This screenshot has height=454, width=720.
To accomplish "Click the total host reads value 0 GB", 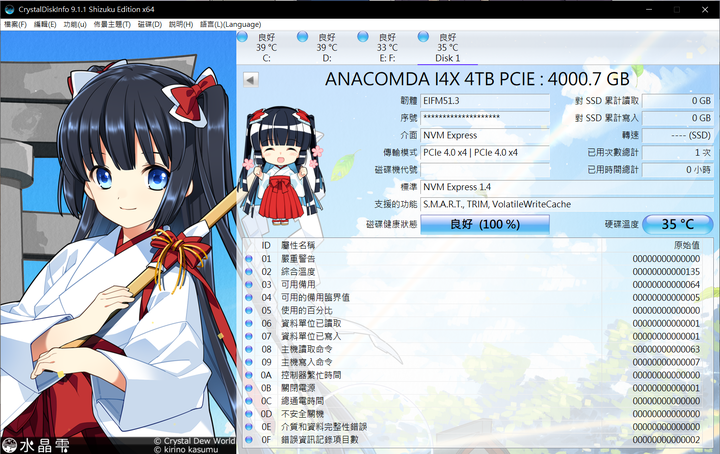I will point(678,101).
